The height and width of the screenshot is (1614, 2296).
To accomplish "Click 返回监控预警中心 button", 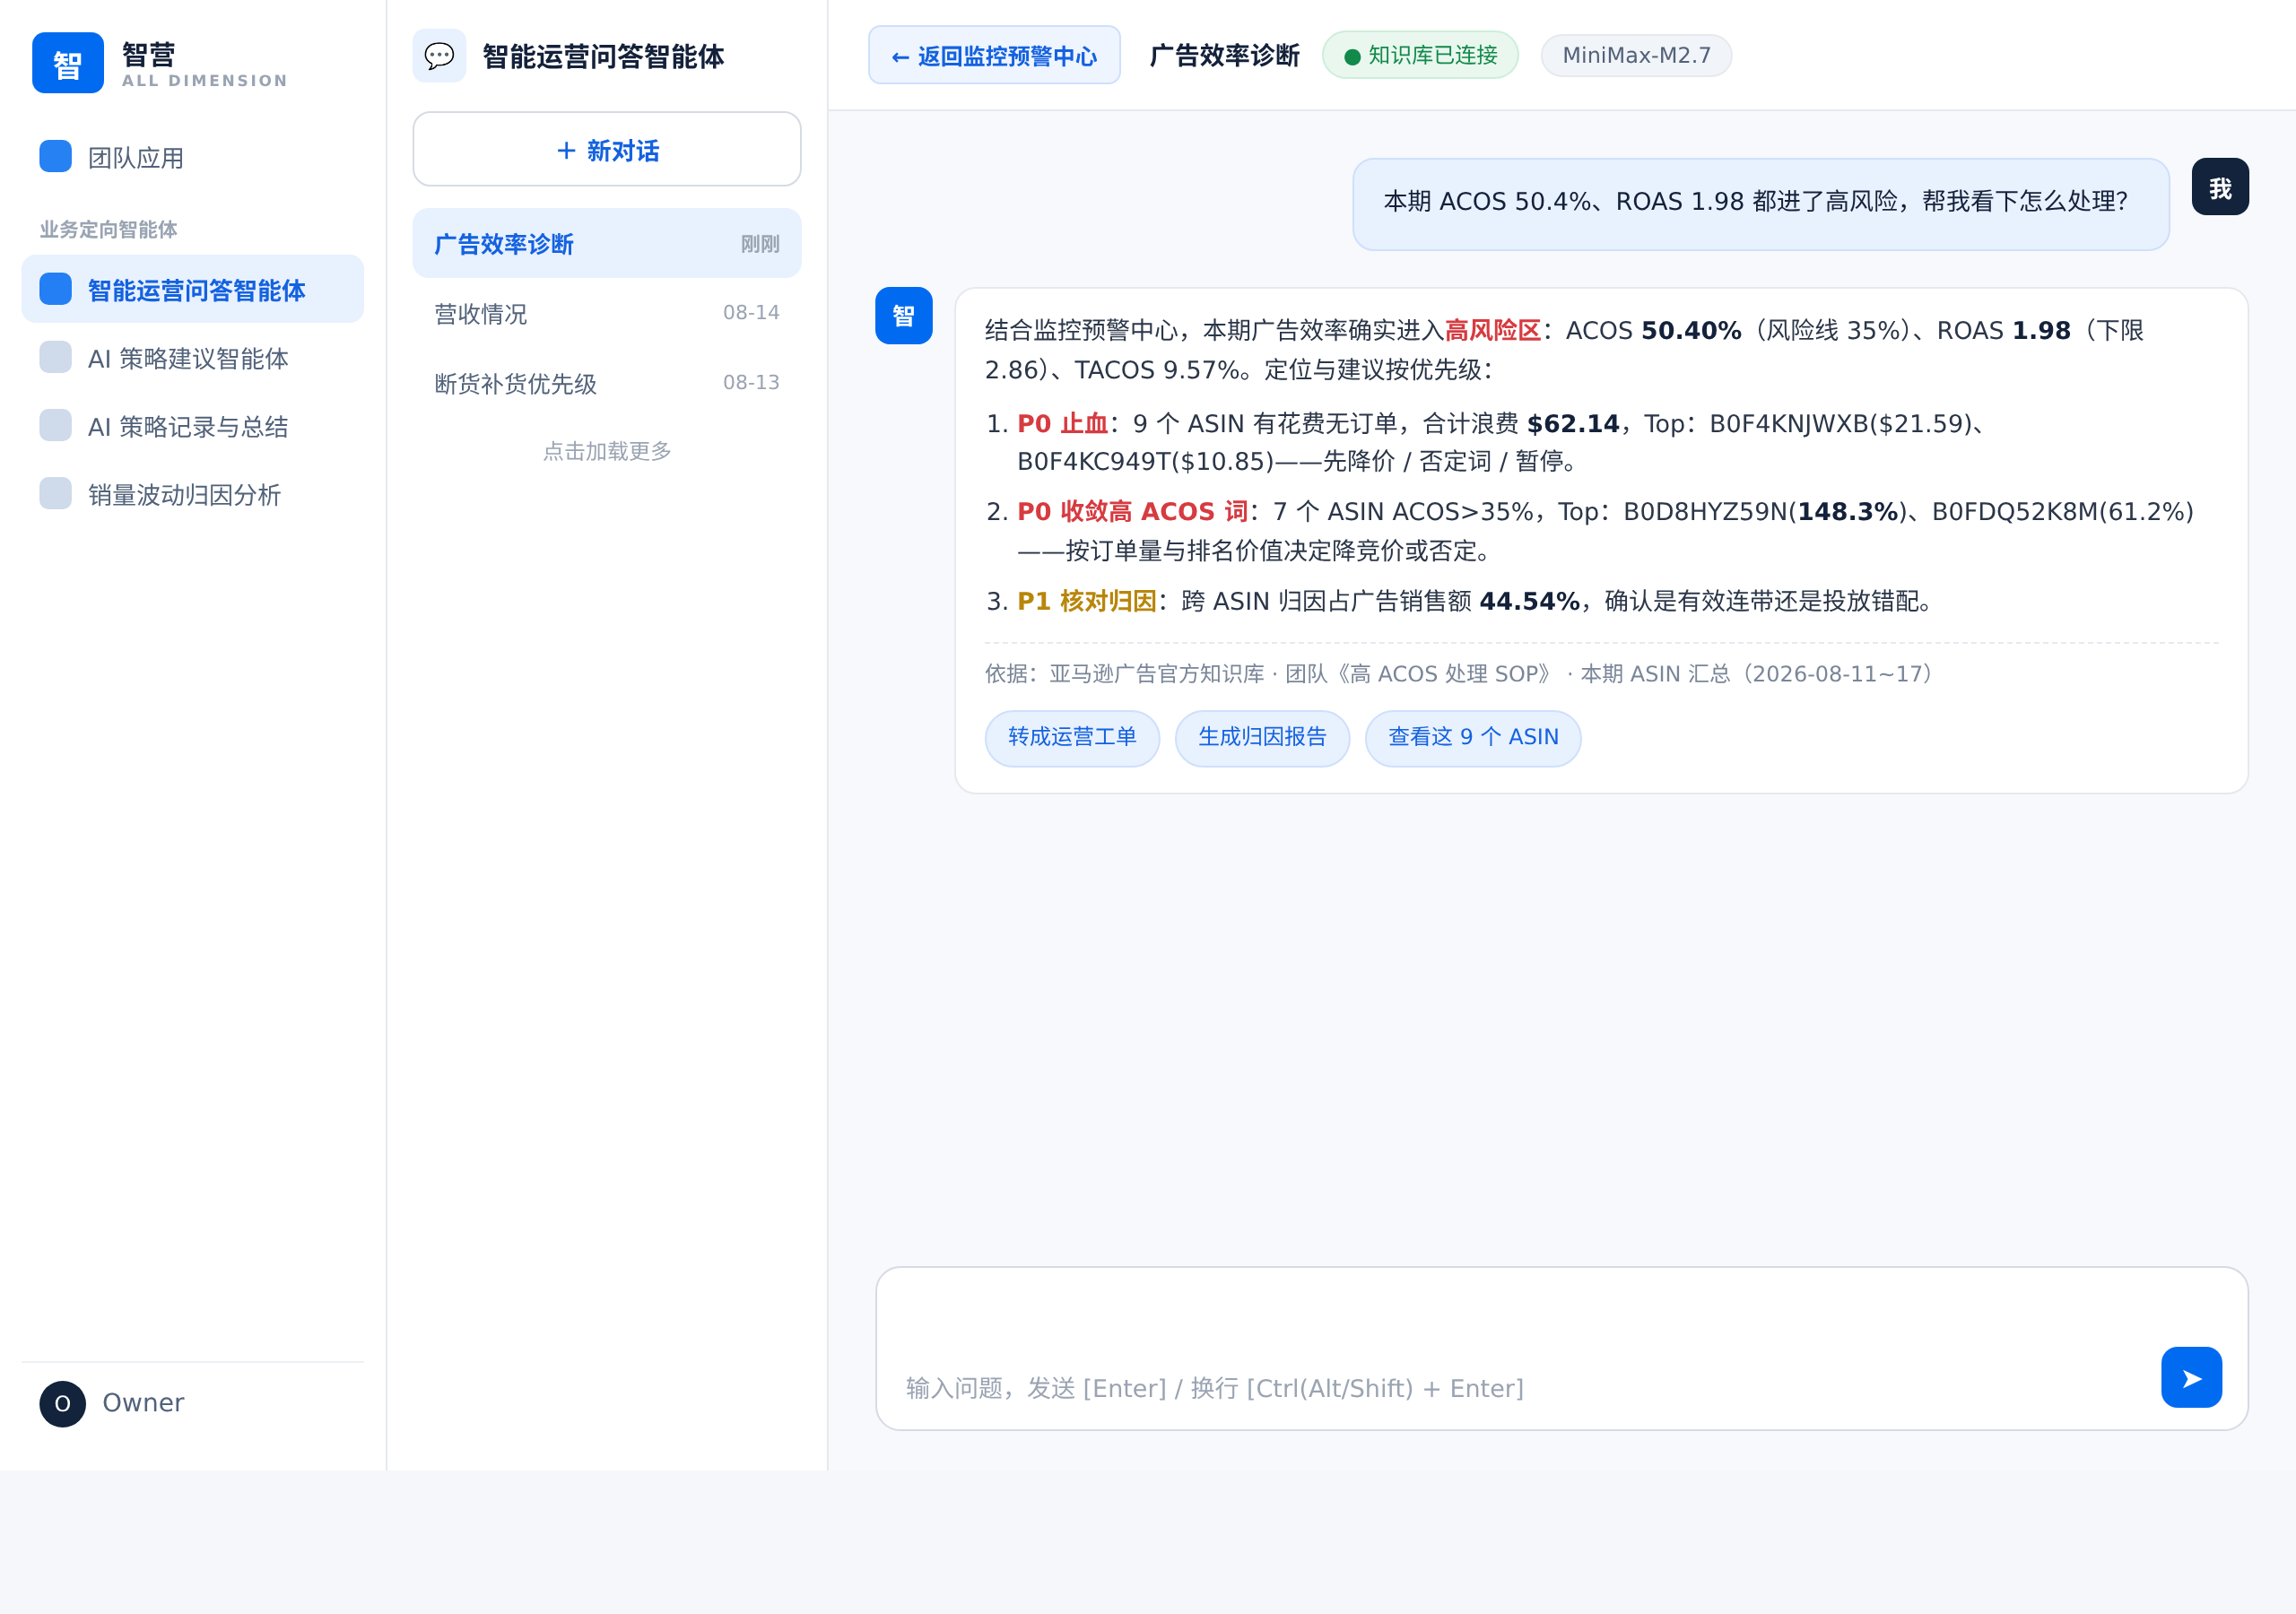I will click(994, 55).
